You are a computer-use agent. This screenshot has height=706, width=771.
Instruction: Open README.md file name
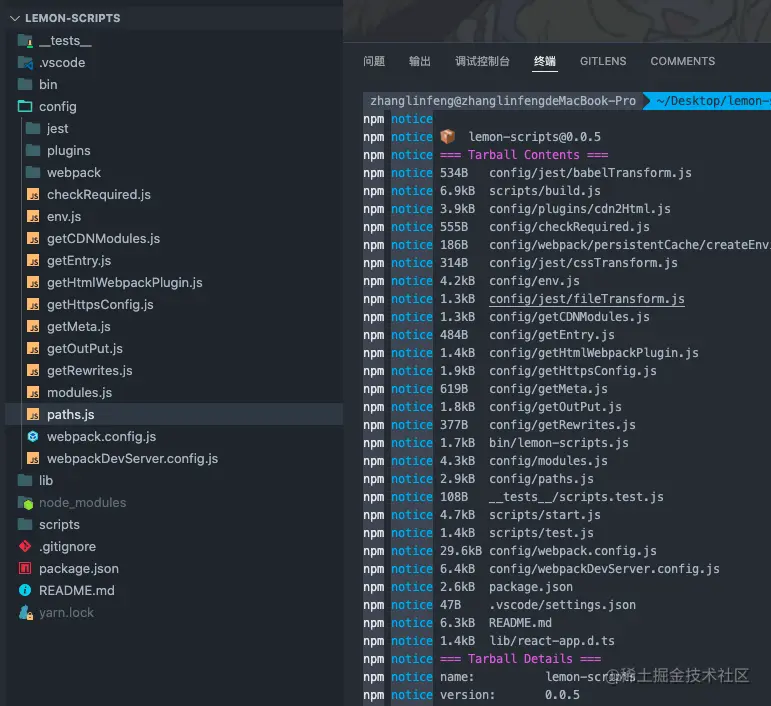77,590
